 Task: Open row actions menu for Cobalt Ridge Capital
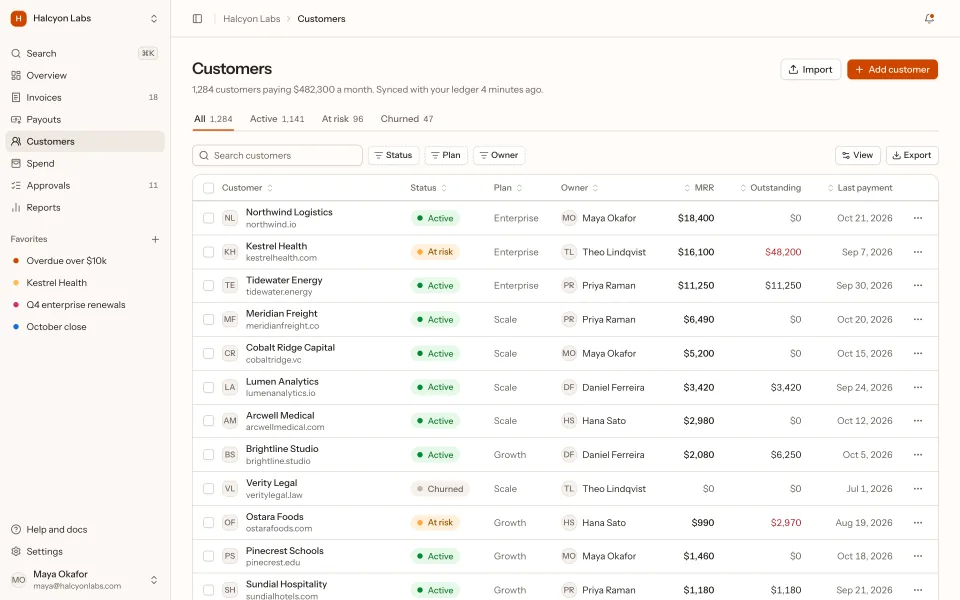click(918, 353)
